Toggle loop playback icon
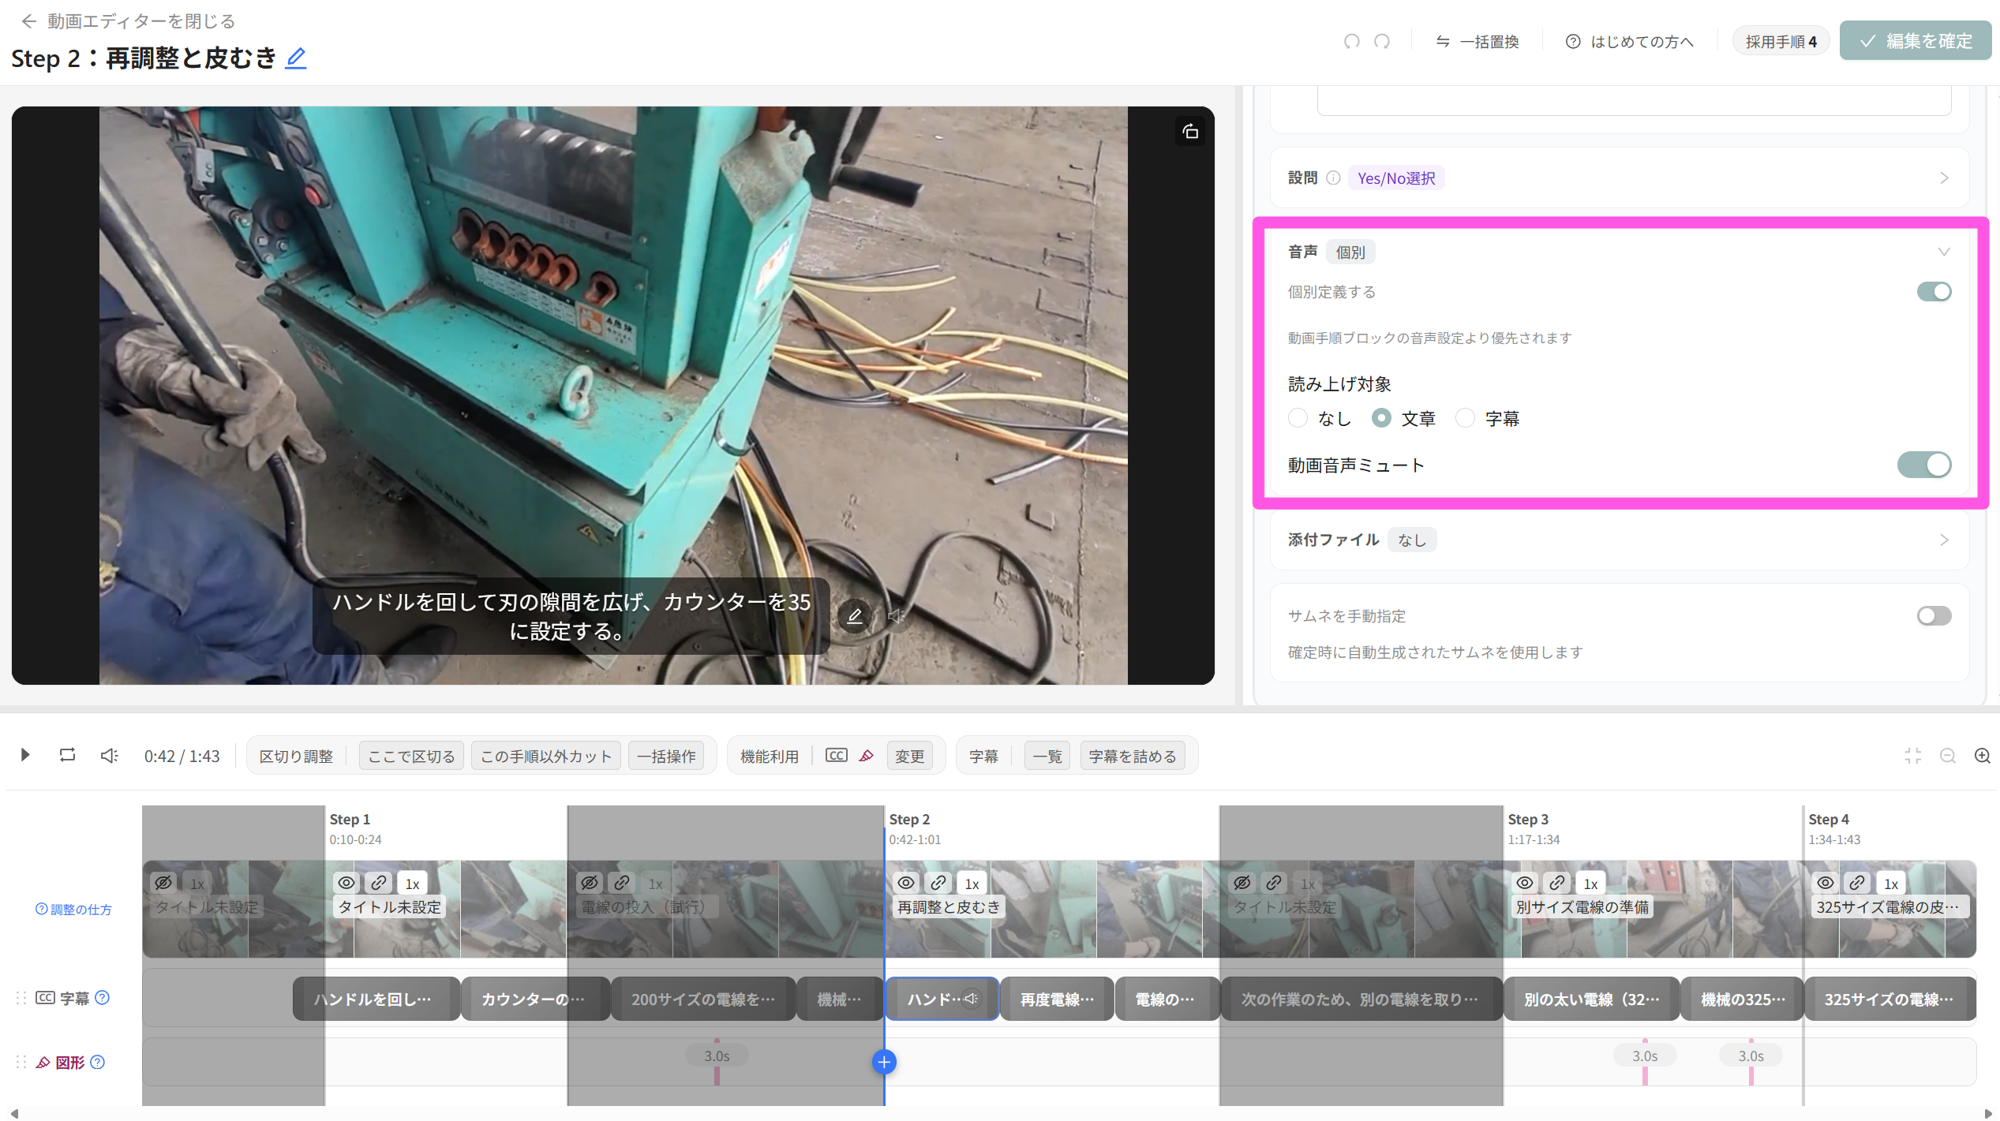This screenshot has width=2000, height=1121. tap(67, 755)
